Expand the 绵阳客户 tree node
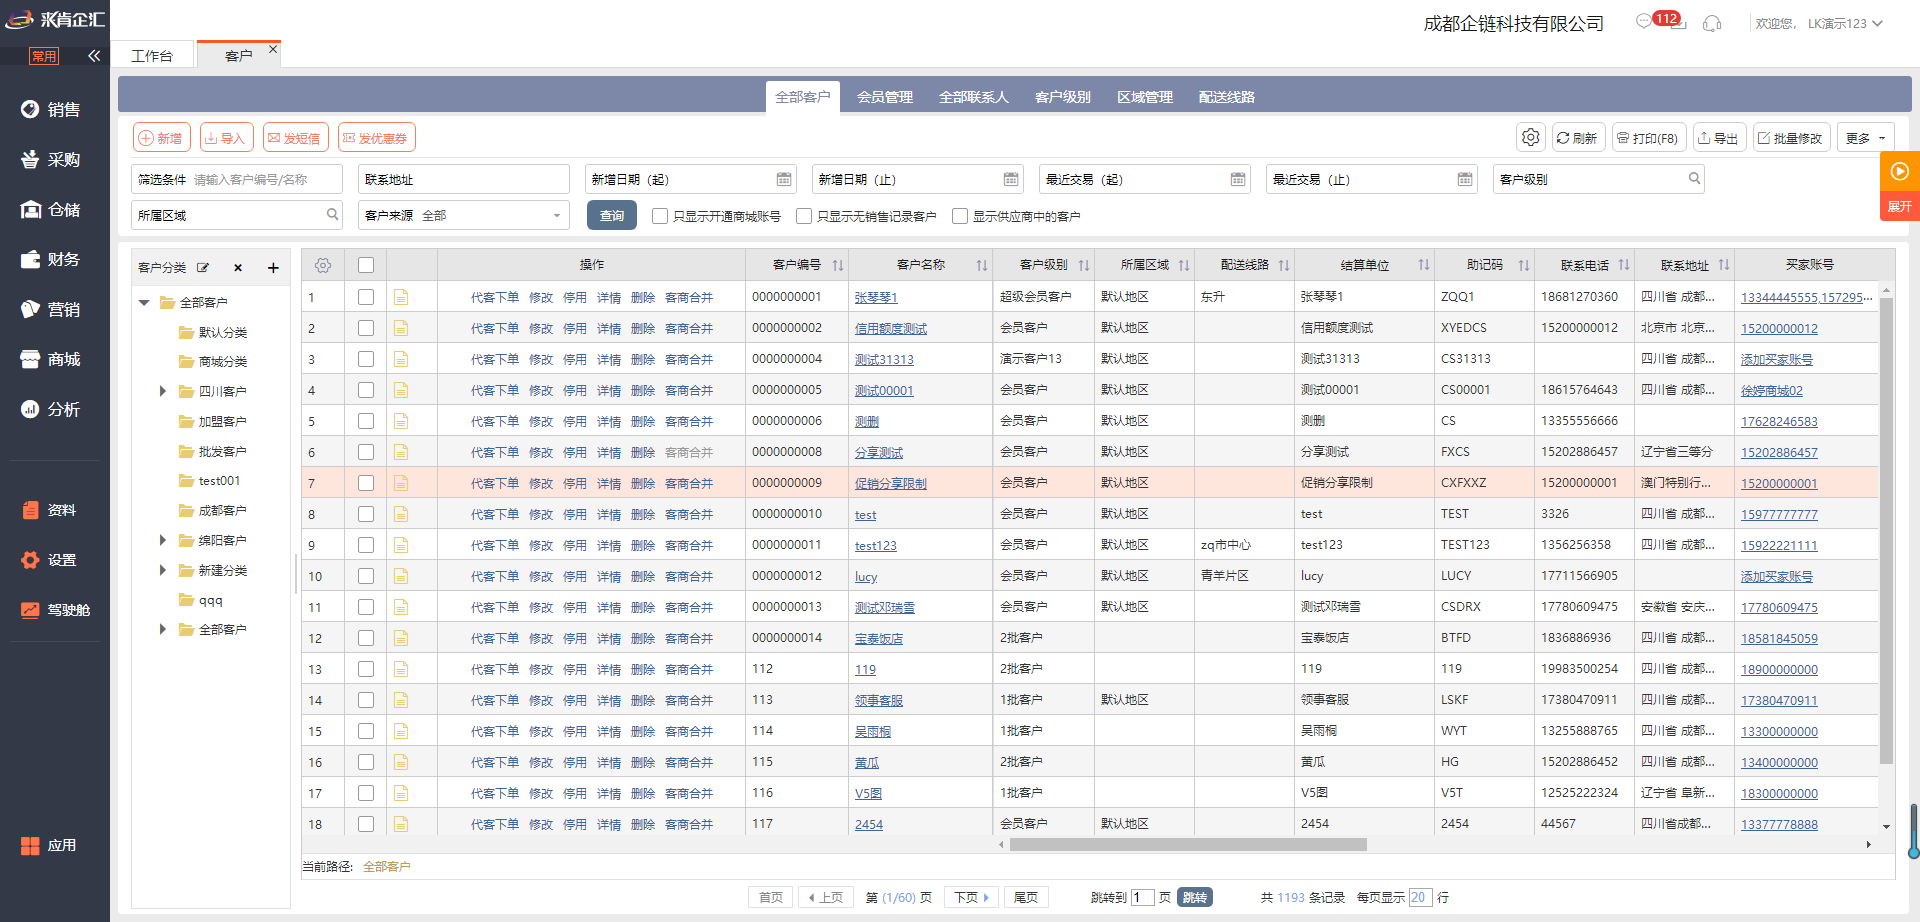Screen dimensions: 1920x922 coord(163,540)
